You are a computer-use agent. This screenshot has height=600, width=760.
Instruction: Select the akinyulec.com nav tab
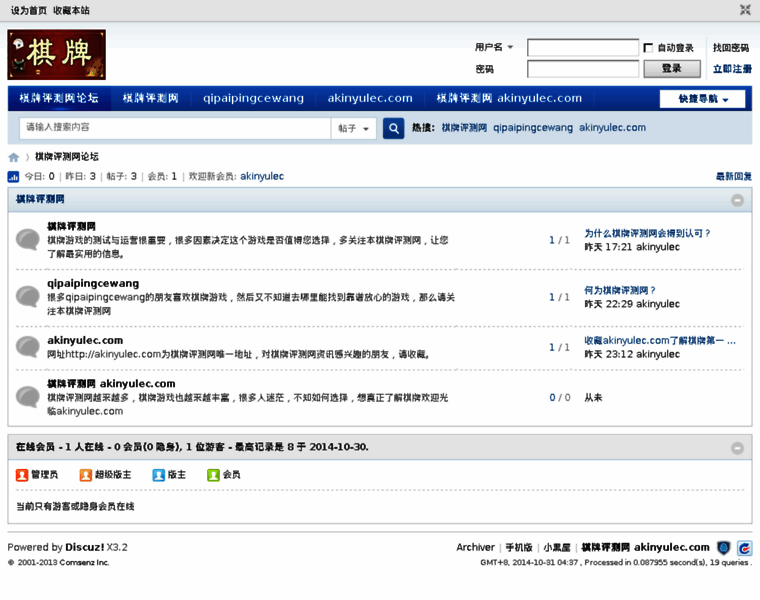pos(370,98)
